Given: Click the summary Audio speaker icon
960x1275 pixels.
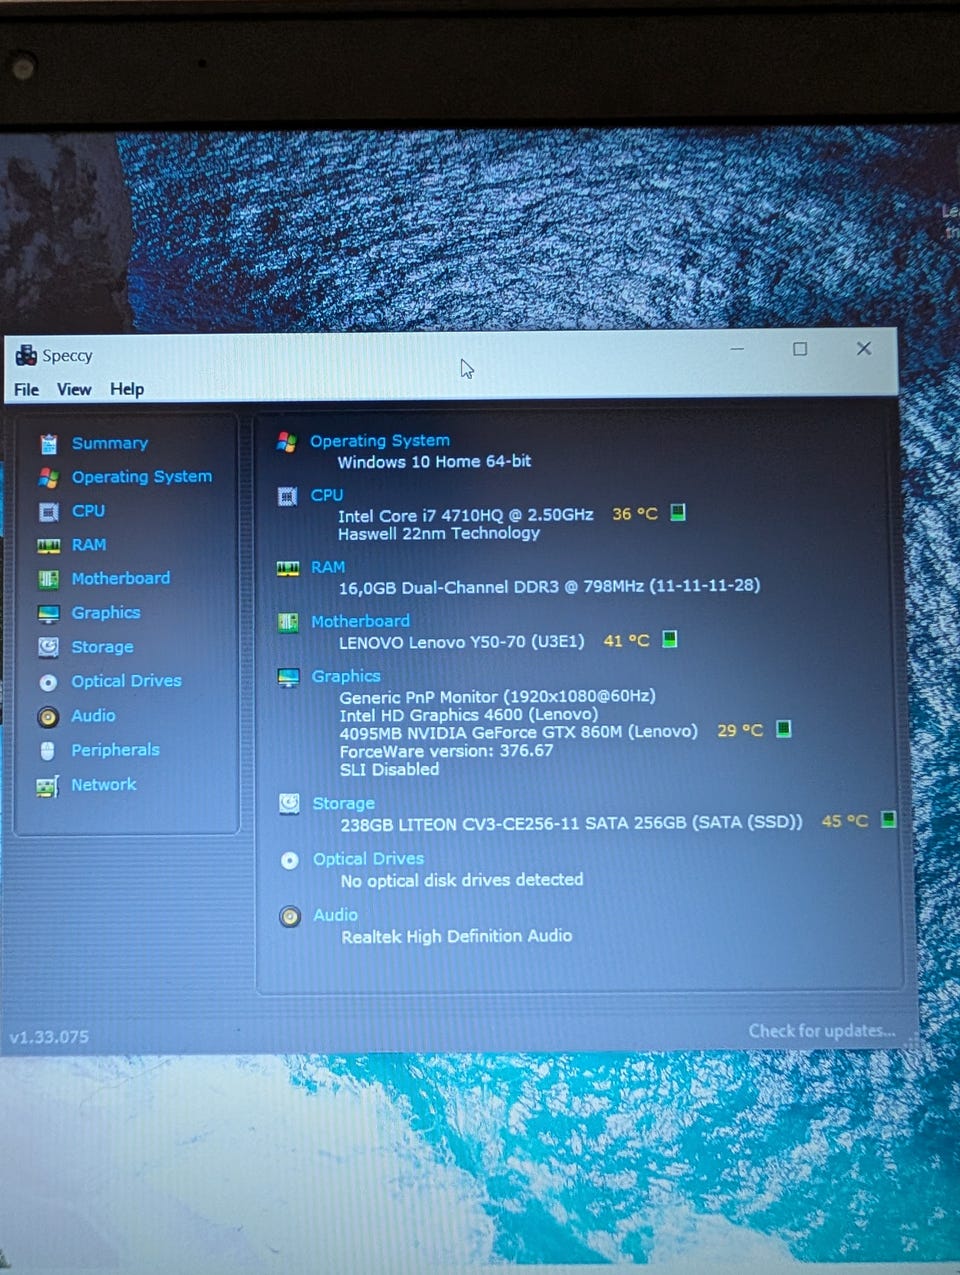Looking at the screenshot, I should pos(290,916).
